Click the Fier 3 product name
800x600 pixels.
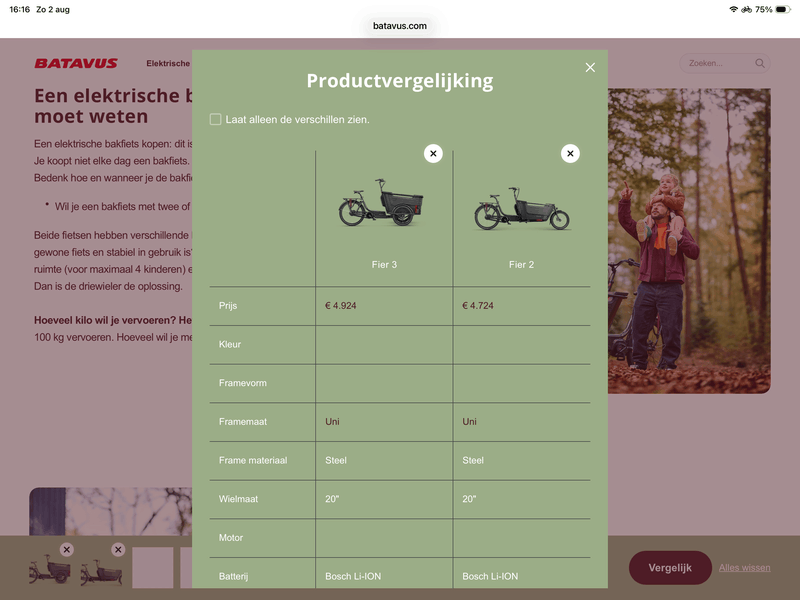point(384,265)
